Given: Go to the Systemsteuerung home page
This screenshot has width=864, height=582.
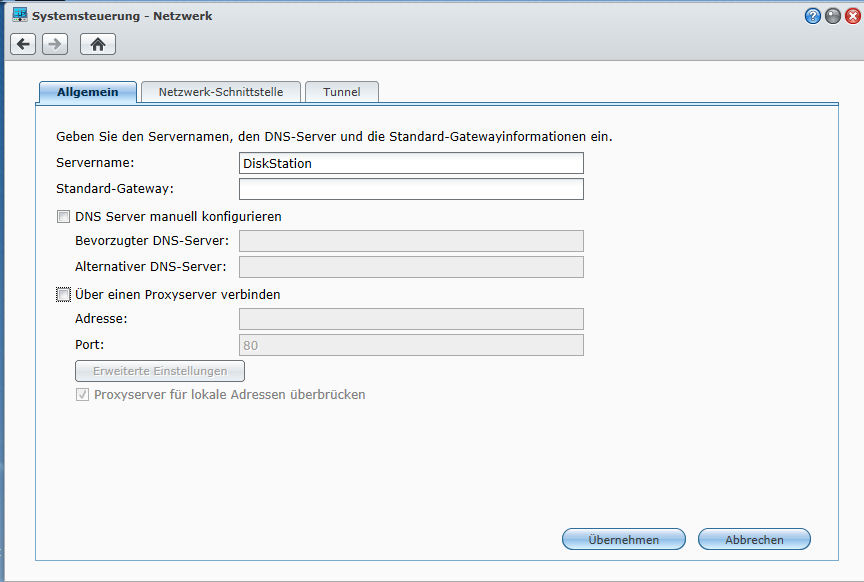Looking at the screenshot, I should (x=98, y=44).
